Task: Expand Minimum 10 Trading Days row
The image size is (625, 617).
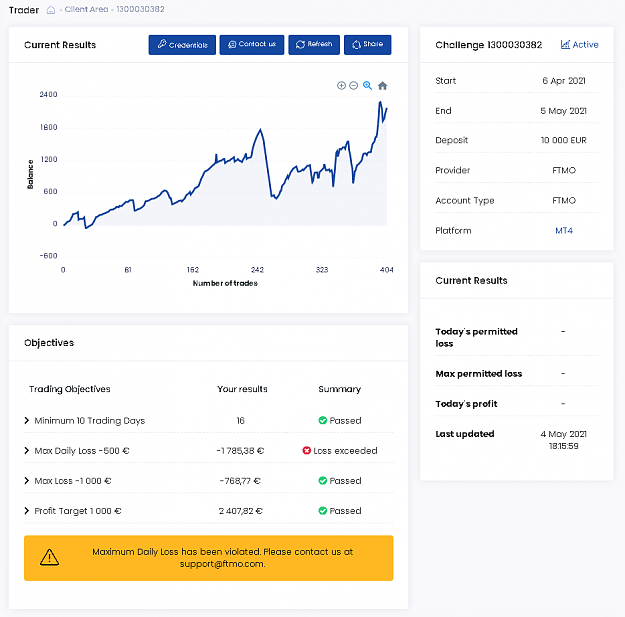Action: (27, 421)
